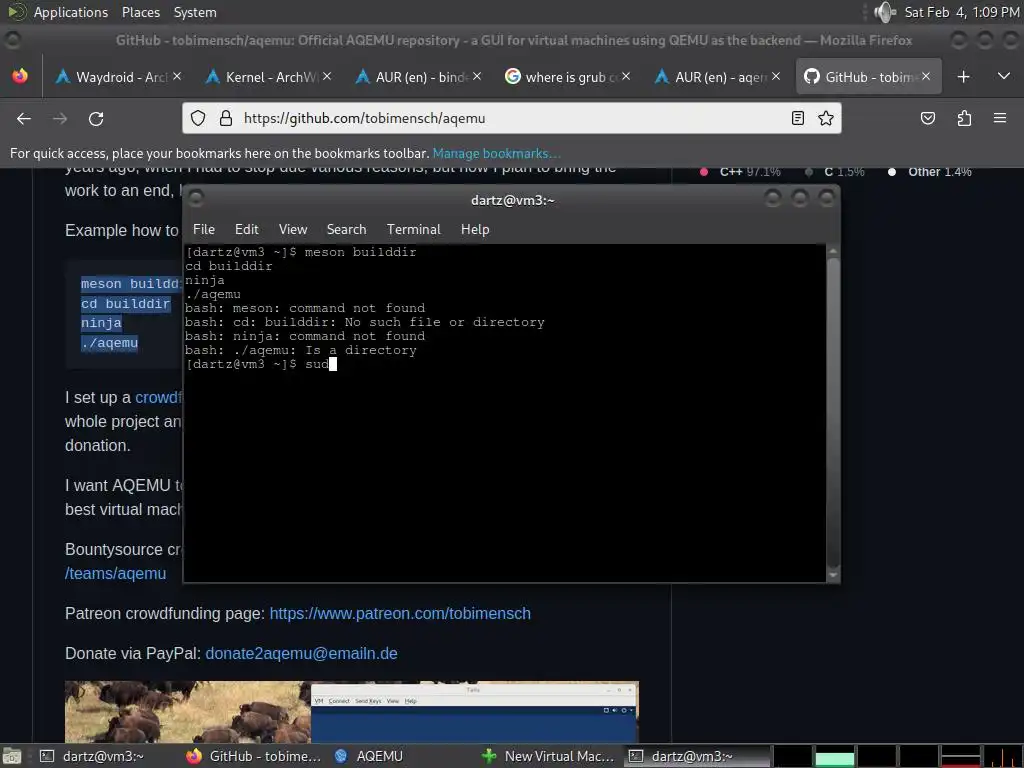The width and height of the screenshot is (1024, 768).
Task: Expand the list all tabs chevron
Action: click(x=1004, y=76)
